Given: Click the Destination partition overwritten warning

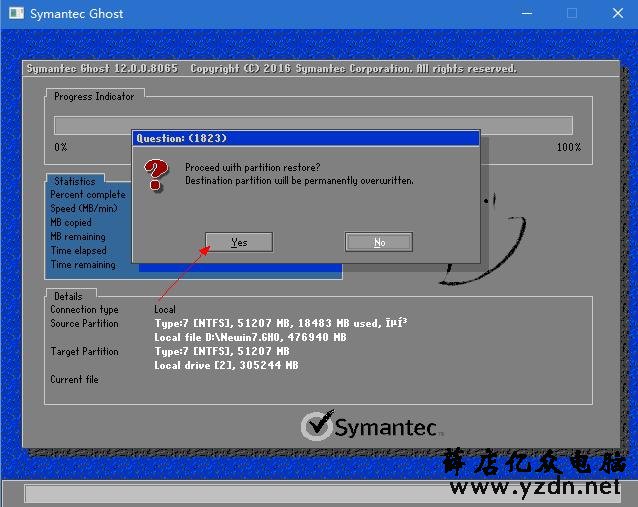Looking at the screenshot, I should [299, 180].
